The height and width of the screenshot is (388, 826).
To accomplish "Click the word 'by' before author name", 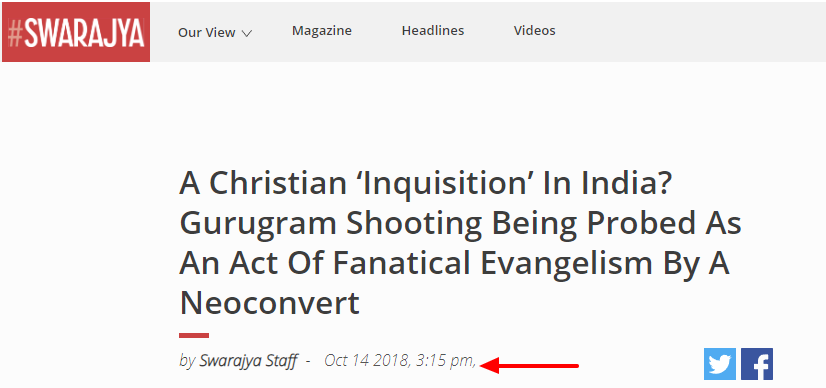I will (187, 361).
